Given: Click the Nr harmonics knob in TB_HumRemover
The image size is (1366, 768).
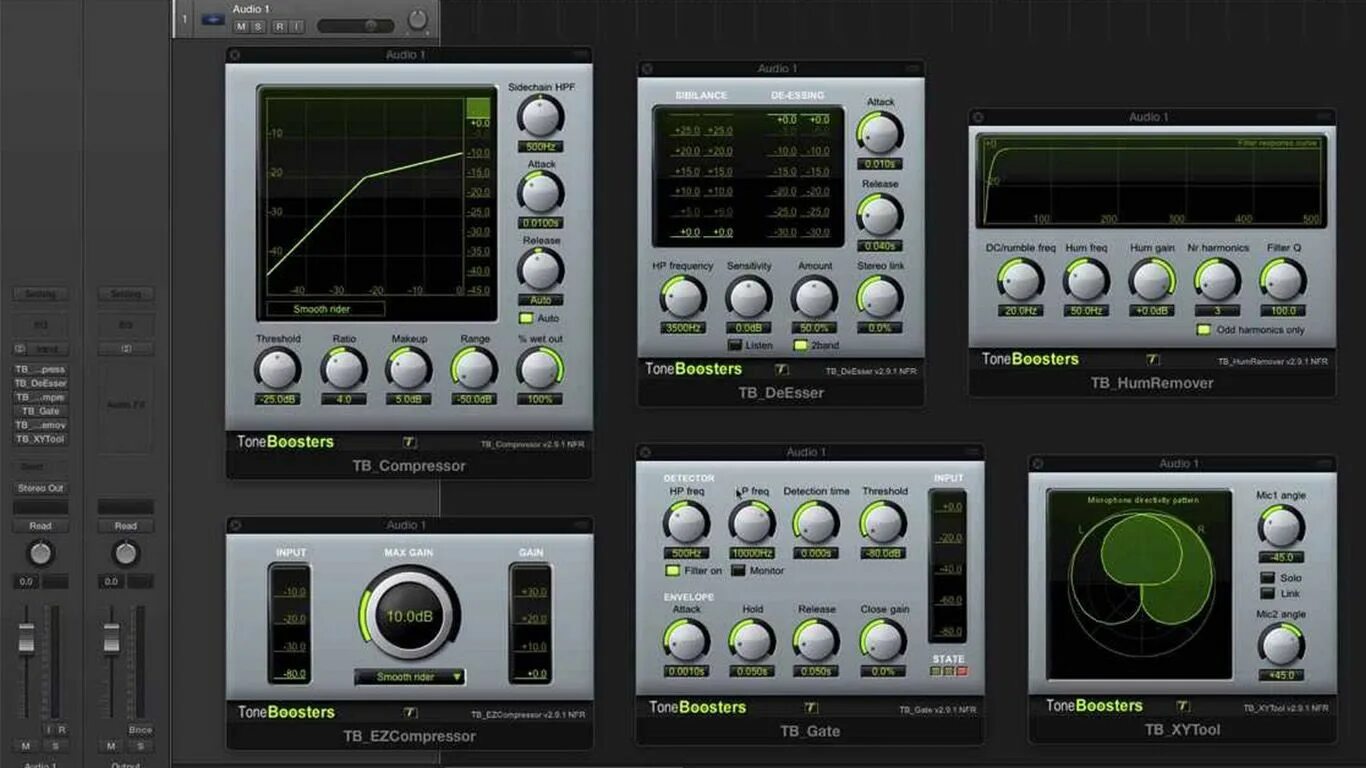Looking at the screenshot, I should pyautogui.click(x=1217, y=279).
